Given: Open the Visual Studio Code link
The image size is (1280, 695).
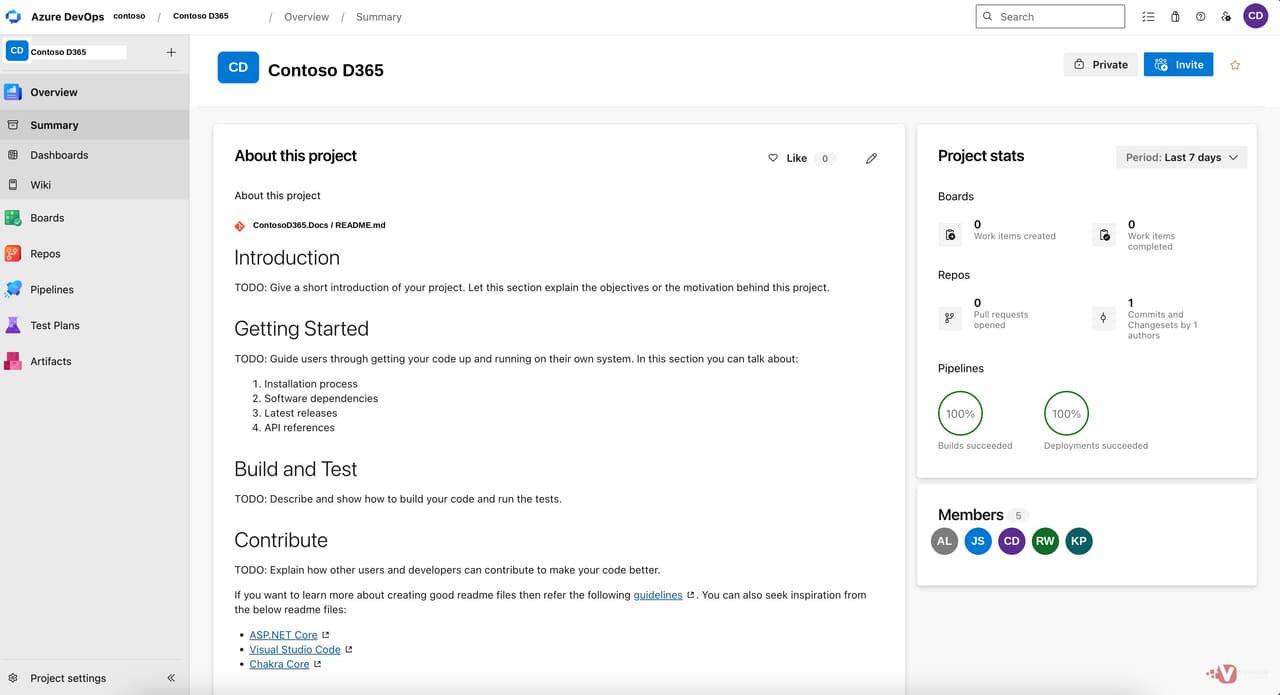Looking at the screenshot, I should point(295,650).
